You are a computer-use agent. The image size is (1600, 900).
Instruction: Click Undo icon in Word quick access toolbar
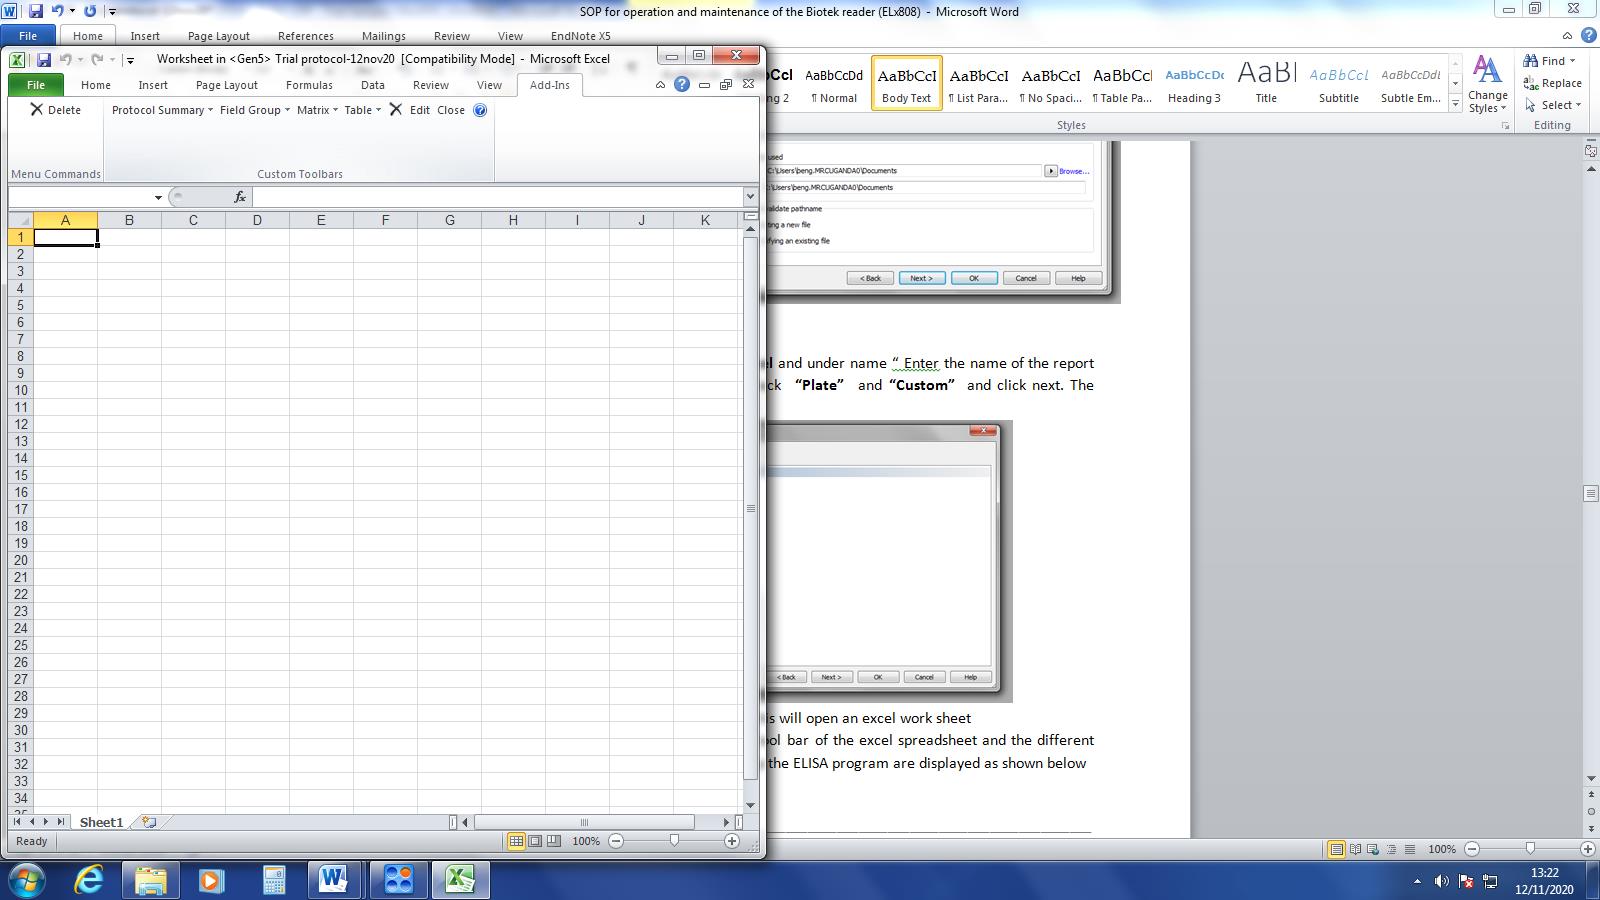click(57, 11)
